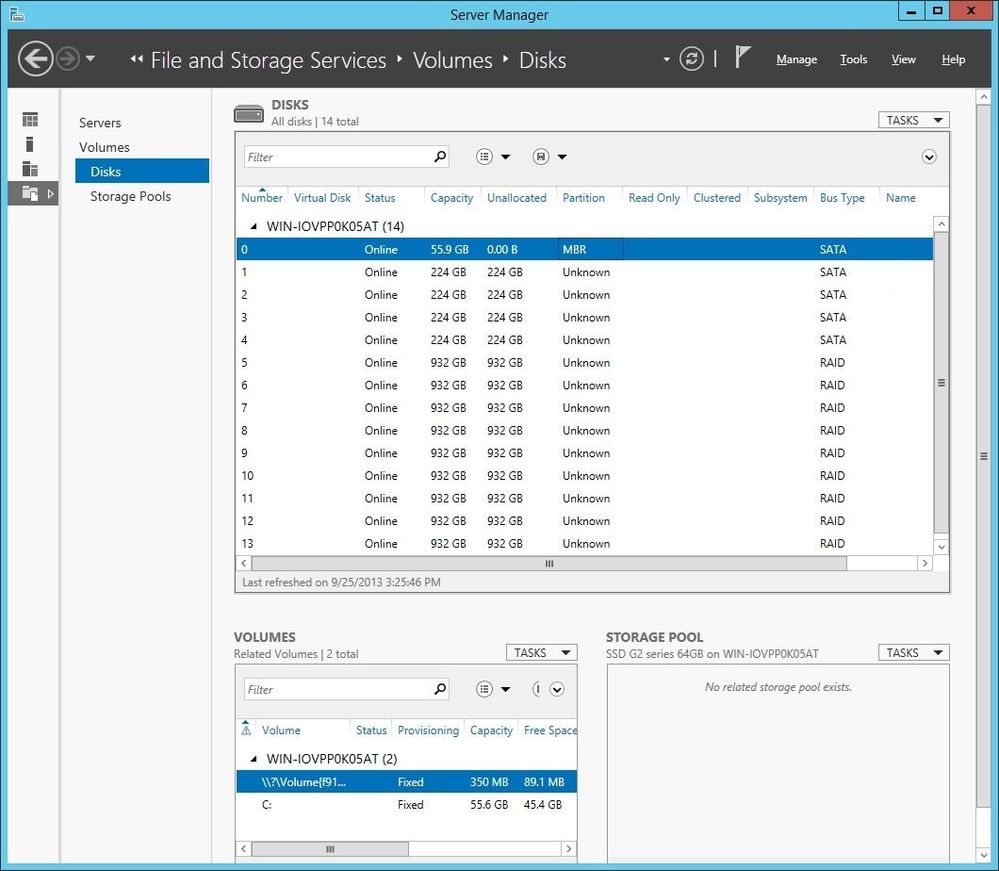Open the Tools menu
Image resolution: width=999 pixels, height=871 pixels.
click(853, 59)
